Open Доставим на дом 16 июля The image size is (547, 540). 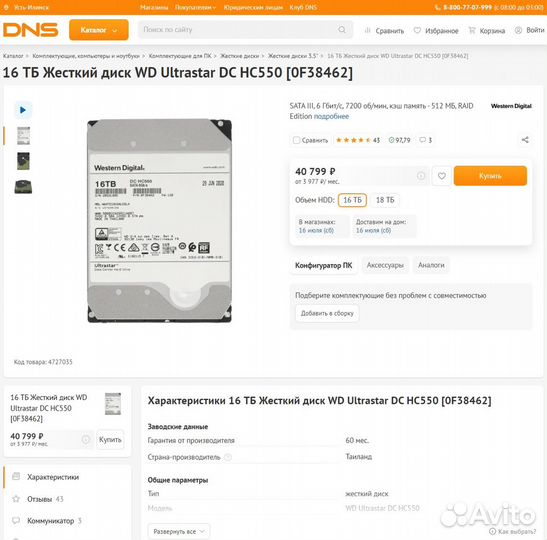tap(384, 226)
